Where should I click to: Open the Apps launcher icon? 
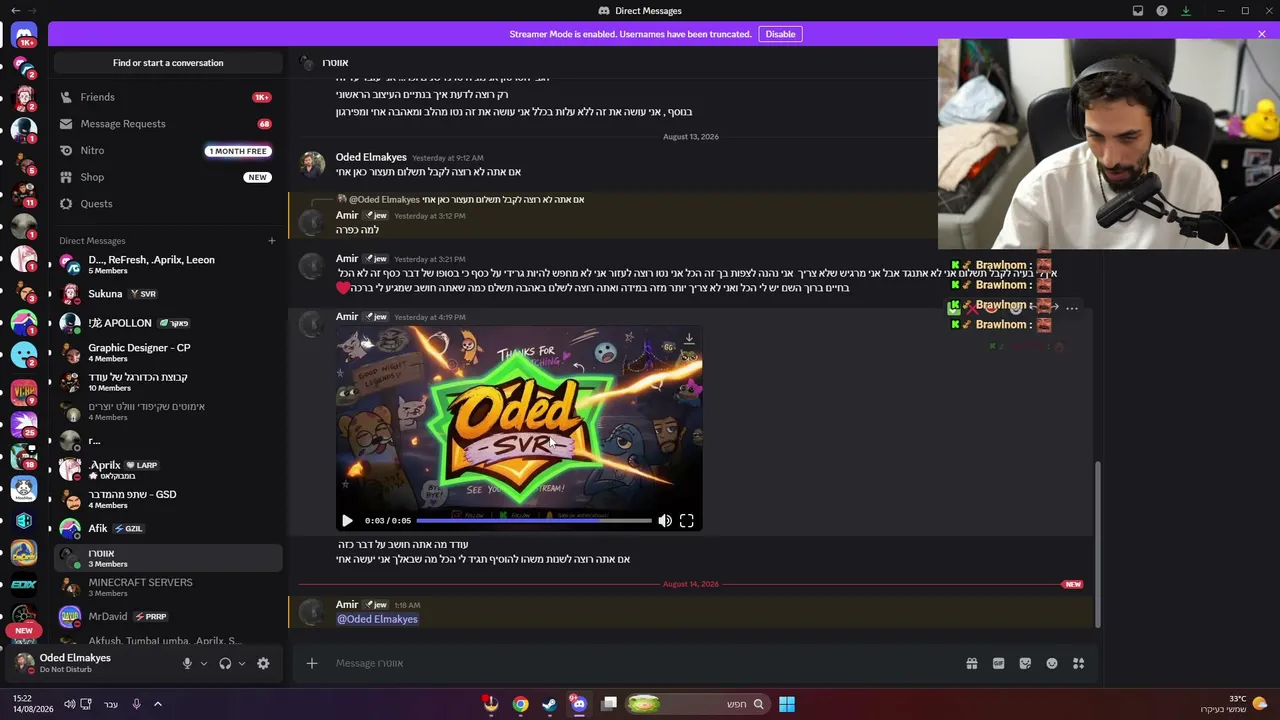tap(1078, 663)
